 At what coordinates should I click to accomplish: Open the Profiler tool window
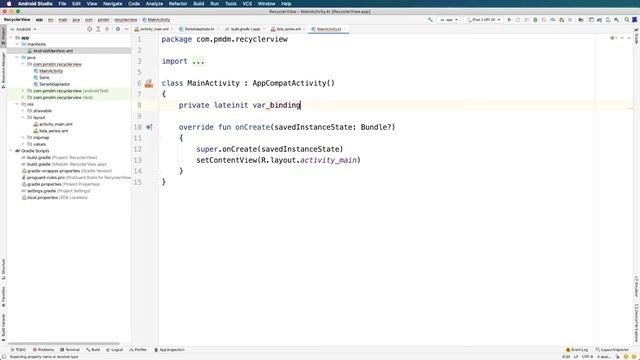point(138,350)
